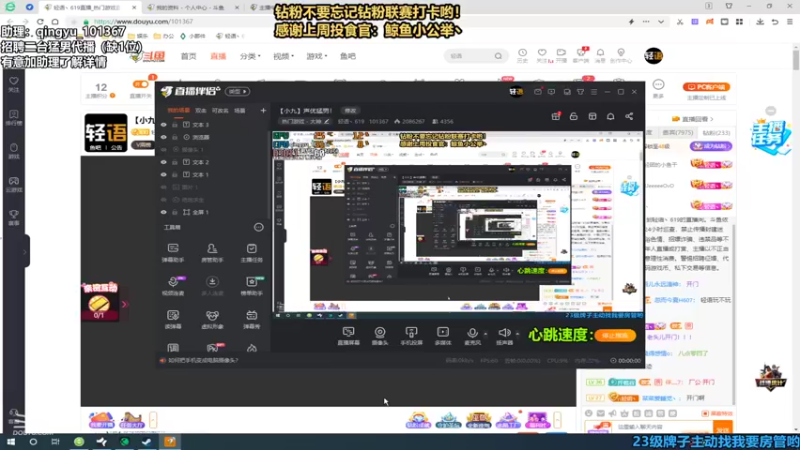The image size is (800, 450).
Task: Open 读弹幕 tool in toolbox
Action: pos(173,319)
